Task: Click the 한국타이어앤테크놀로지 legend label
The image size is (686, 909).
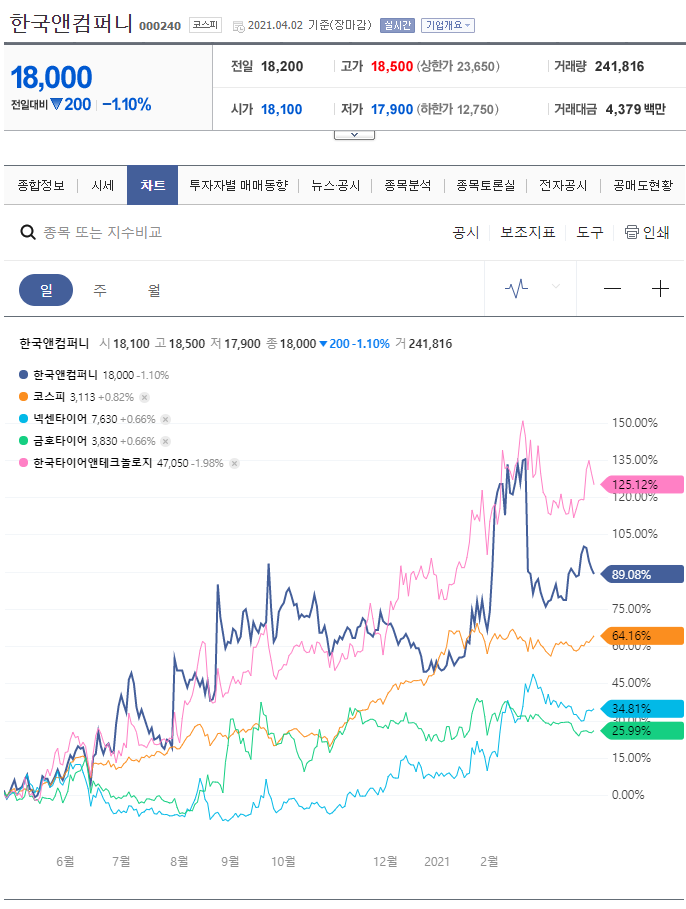Action: point(93,463)
